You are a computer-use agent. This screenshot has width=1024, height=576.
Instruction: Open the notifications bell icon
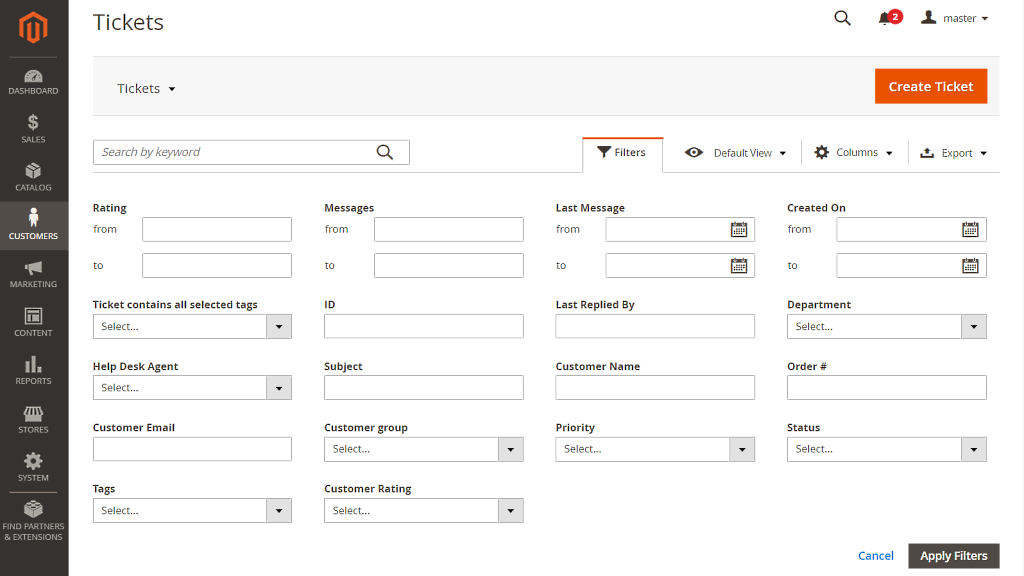(x=885, y=18)
